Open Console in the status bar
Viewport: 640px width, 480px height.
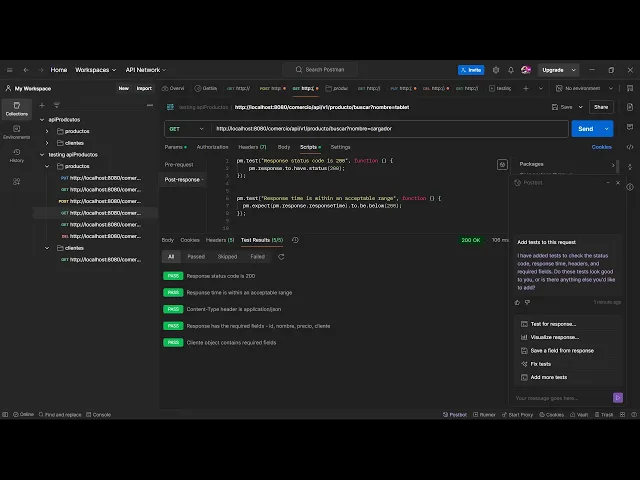pyautogui.click(x=98, y=414)
